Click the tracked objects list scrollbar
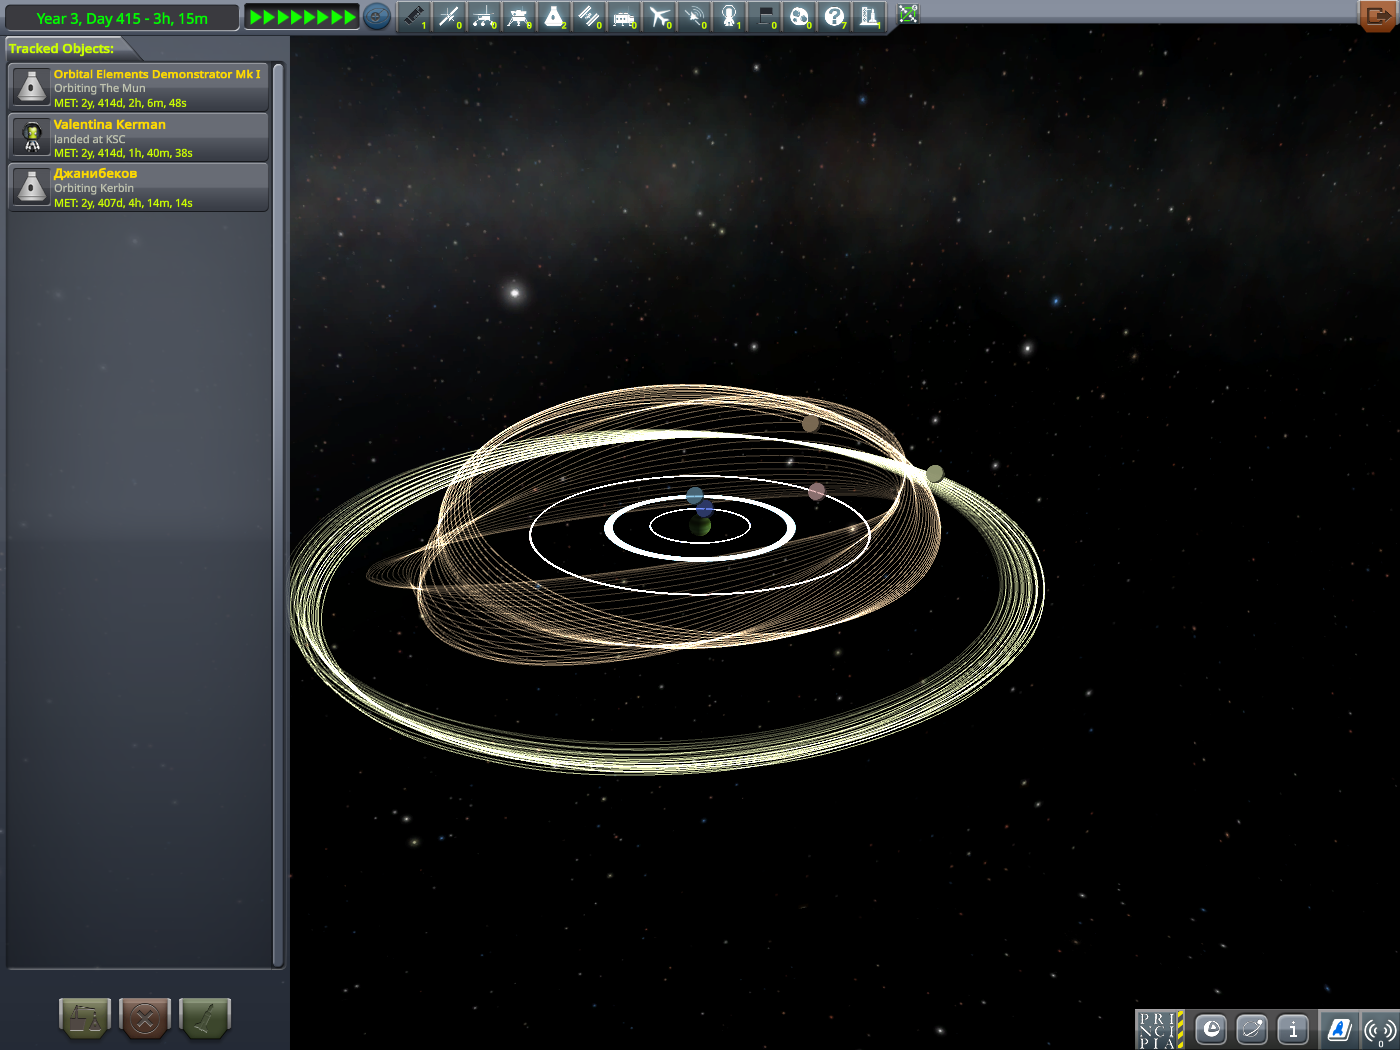The width and height of the screenshot is (1400, 1050). (278, 515)
